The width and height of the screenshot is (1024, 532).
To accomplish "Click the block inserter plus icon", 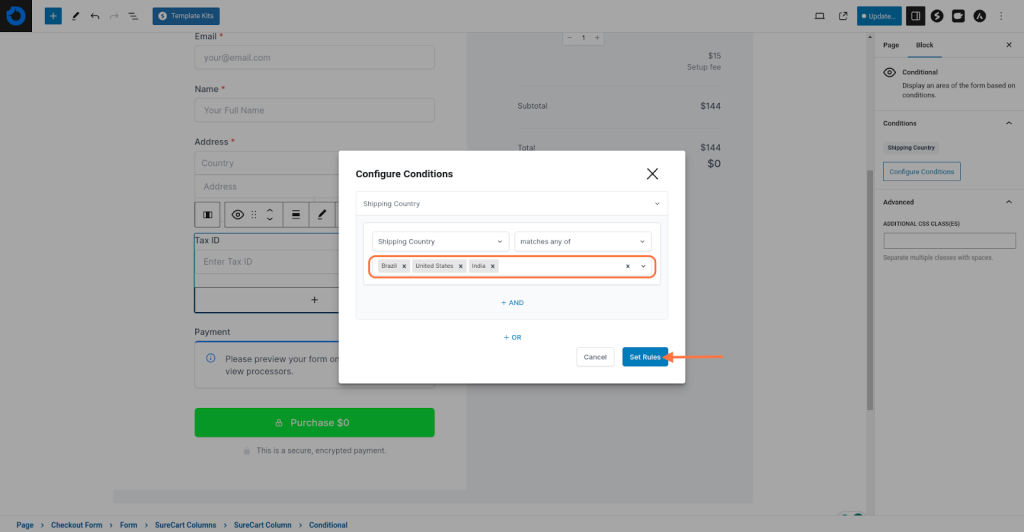I will pyautogui.click(x=53, y=16).
